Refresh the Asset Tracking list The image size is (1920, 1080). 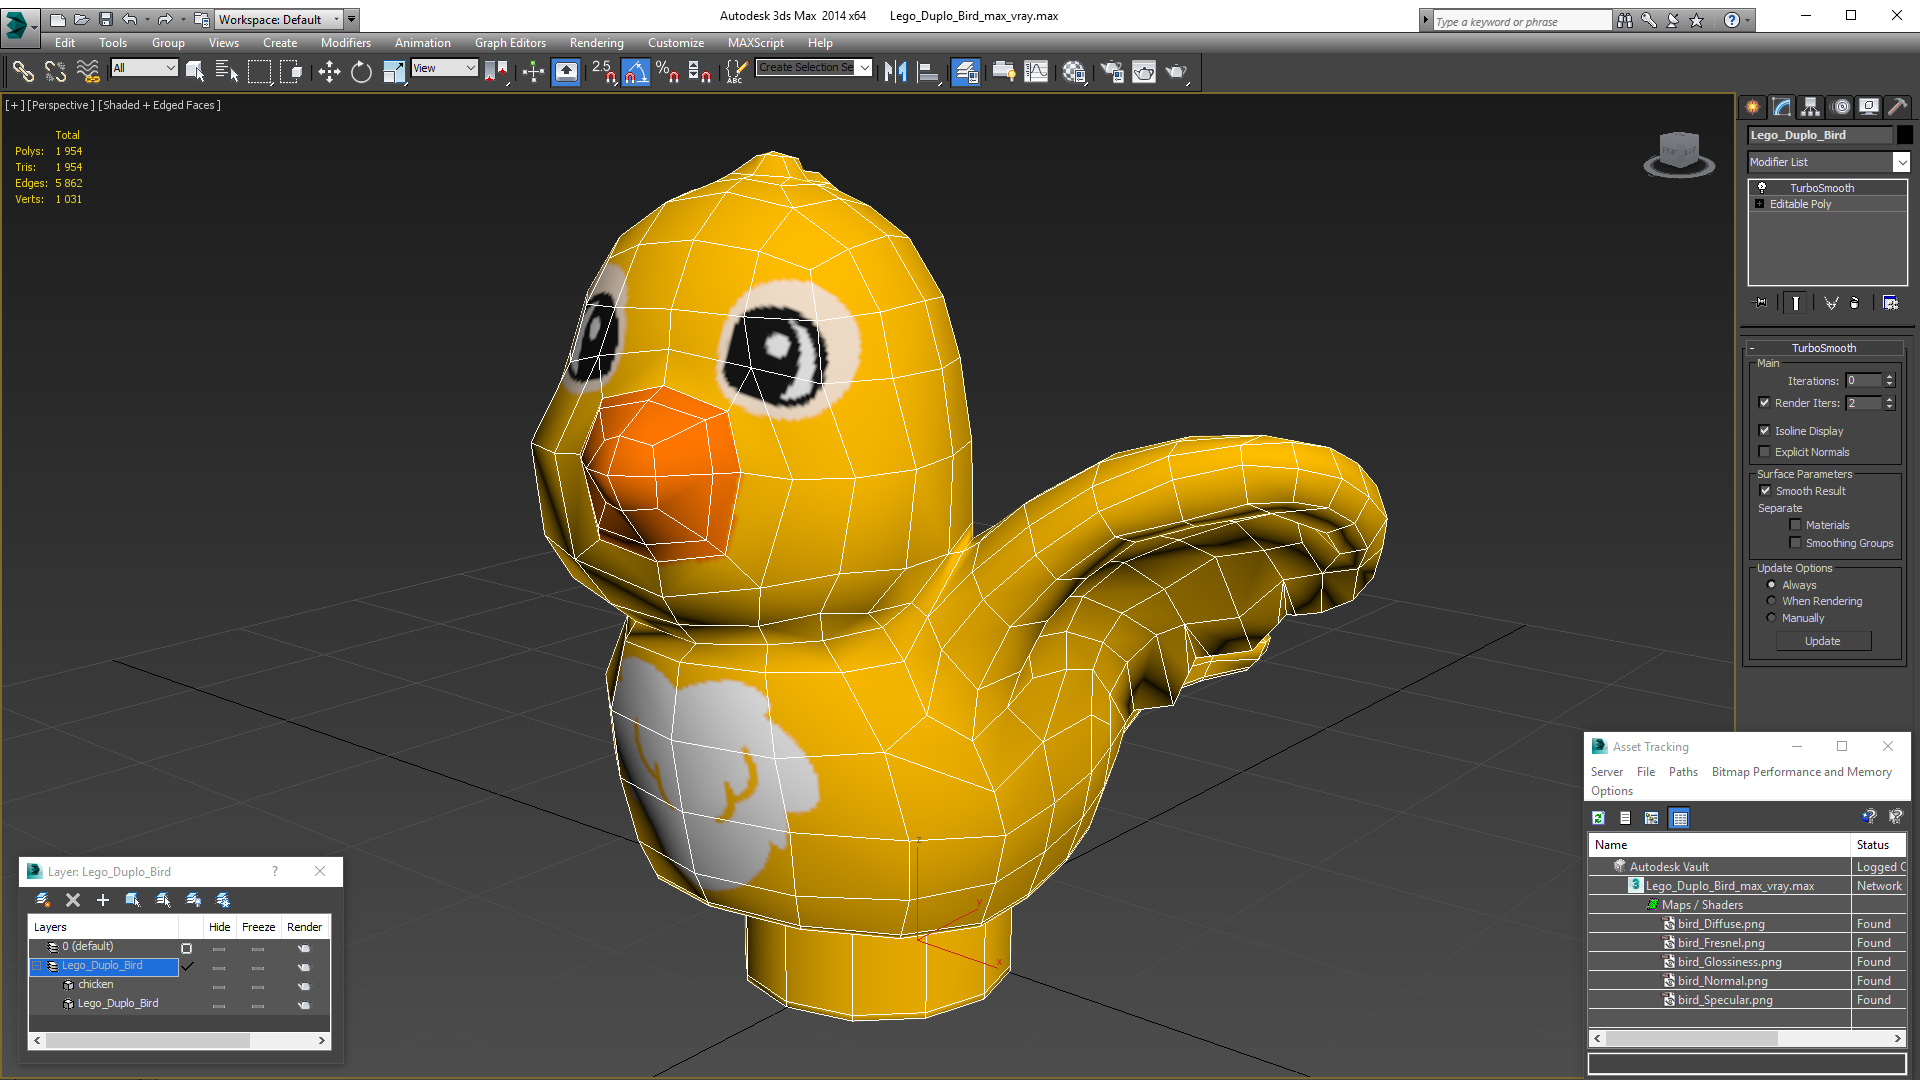(1598, 818)
